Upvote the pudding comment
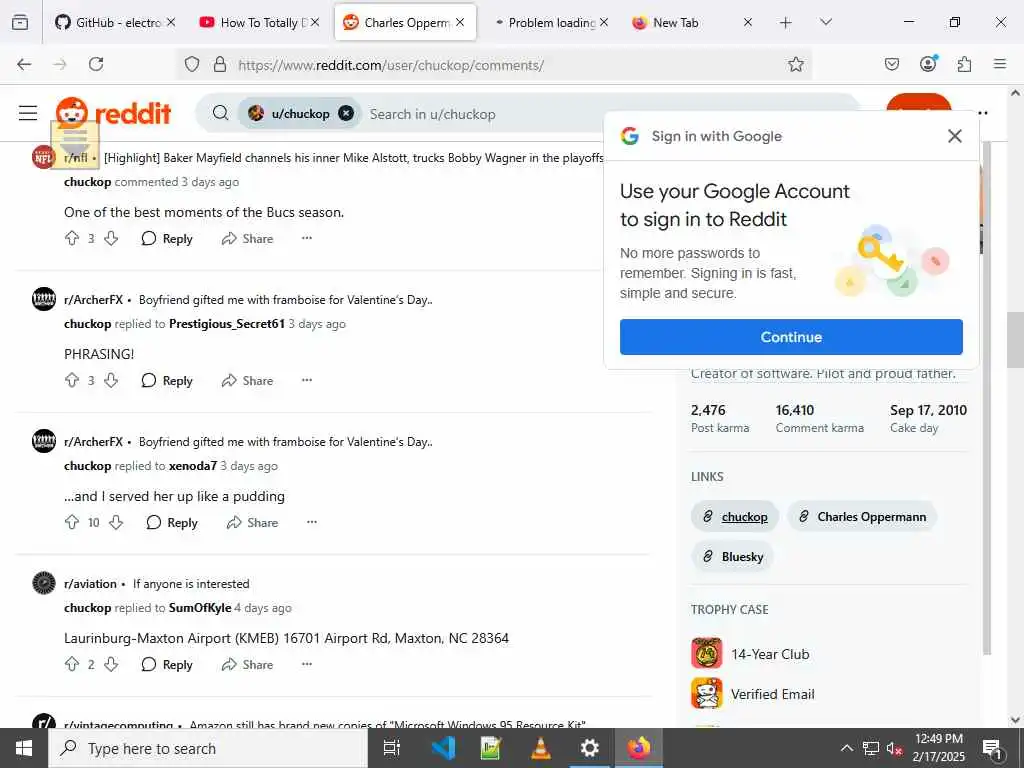 point(72,522)
